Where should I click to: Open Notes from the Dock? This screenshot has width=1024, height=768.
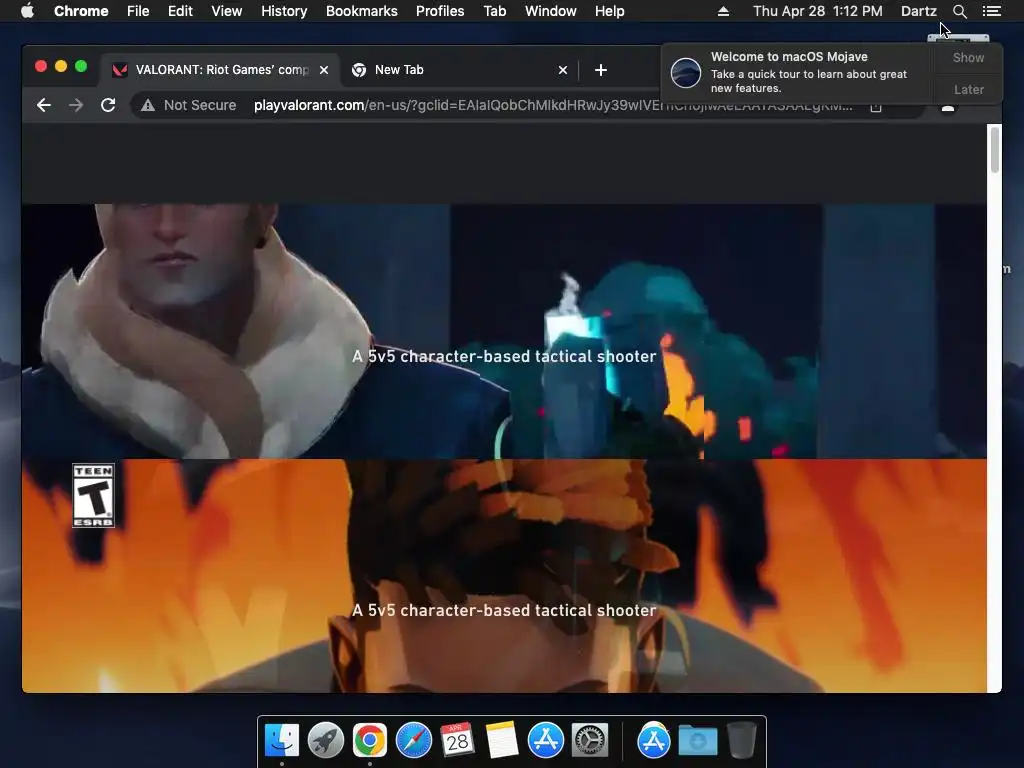(502, 740)
